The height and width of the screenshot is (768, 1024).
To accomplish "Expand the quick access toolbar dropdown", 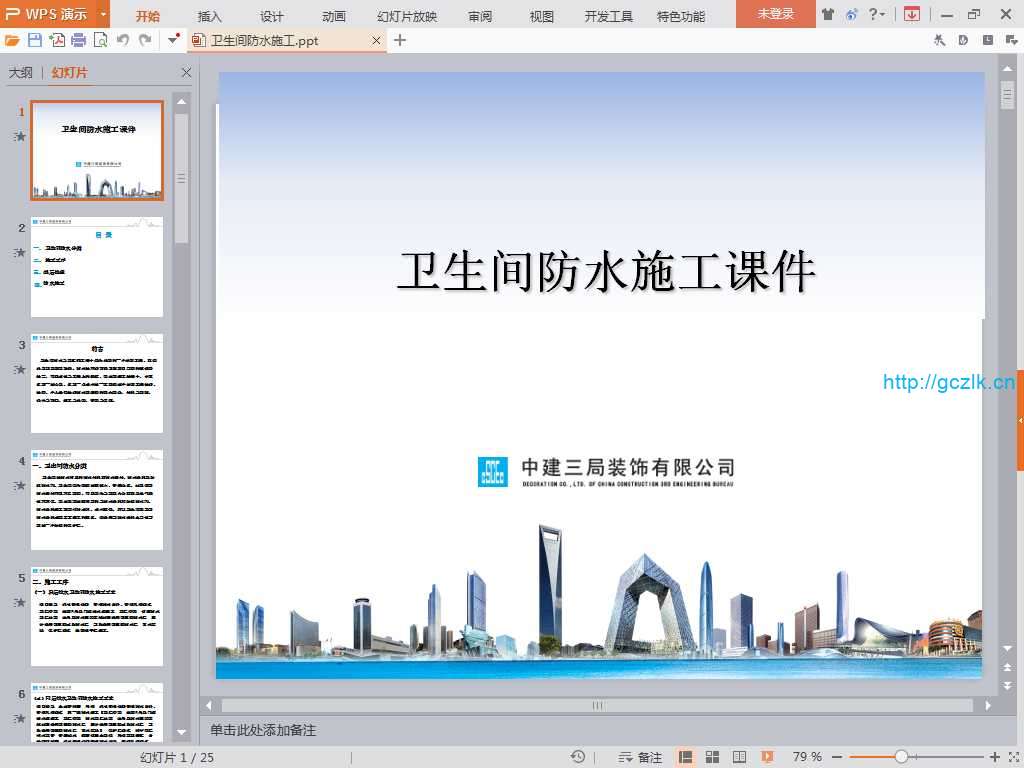I will tap(174, 40).
